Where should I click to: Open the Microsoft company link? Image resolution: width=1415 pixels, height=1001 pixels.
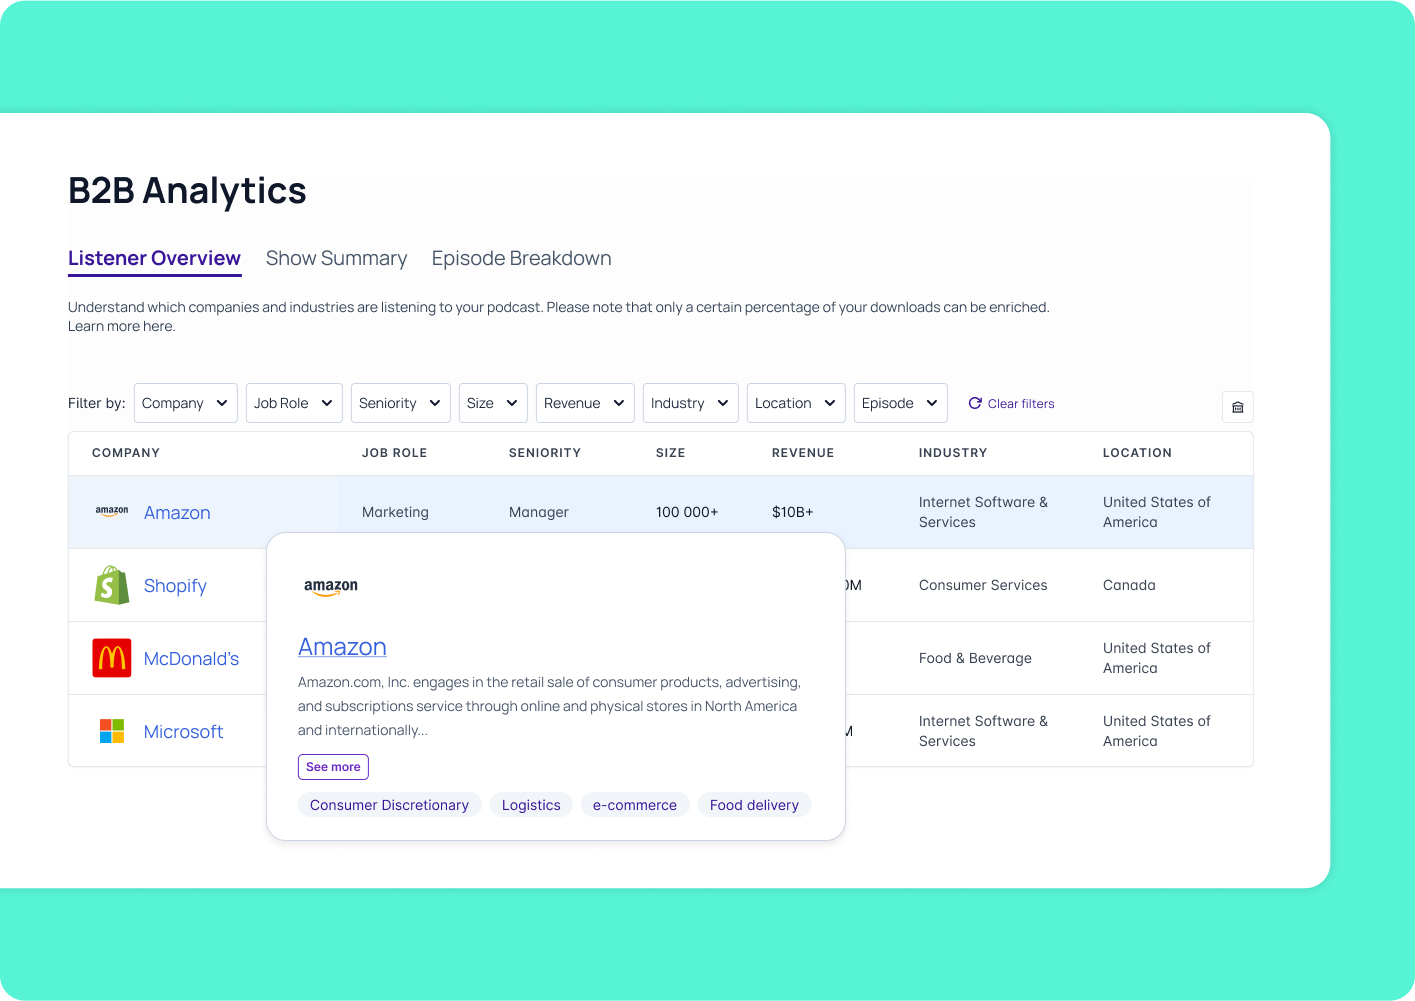[x=183, y=731]
